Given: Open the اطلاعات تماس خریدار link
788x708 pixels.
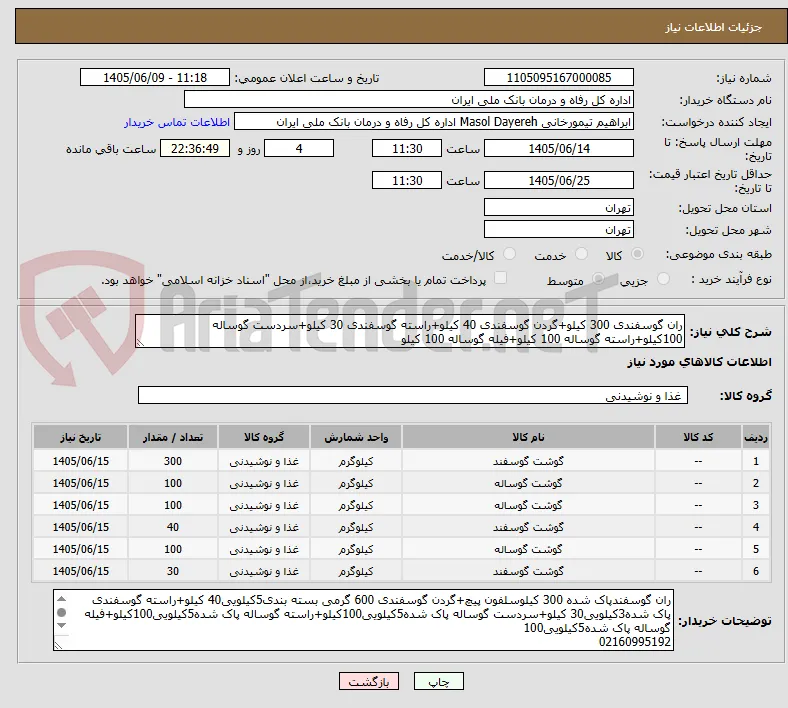Looking at the screenshot, I should tap(177, 122).
